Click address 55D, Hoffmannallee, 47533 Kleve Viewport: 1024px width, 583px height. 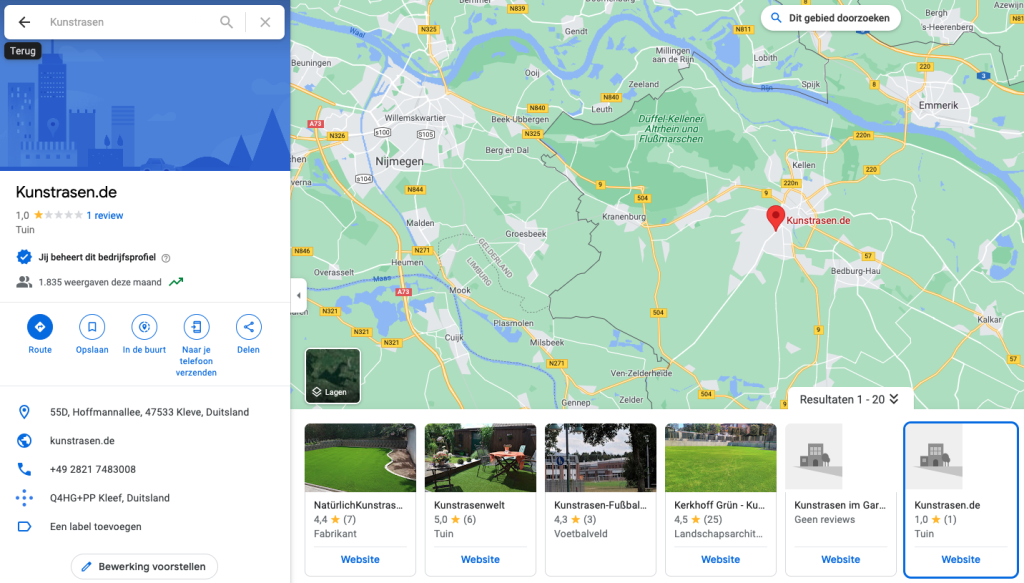(x=150, y=412)
